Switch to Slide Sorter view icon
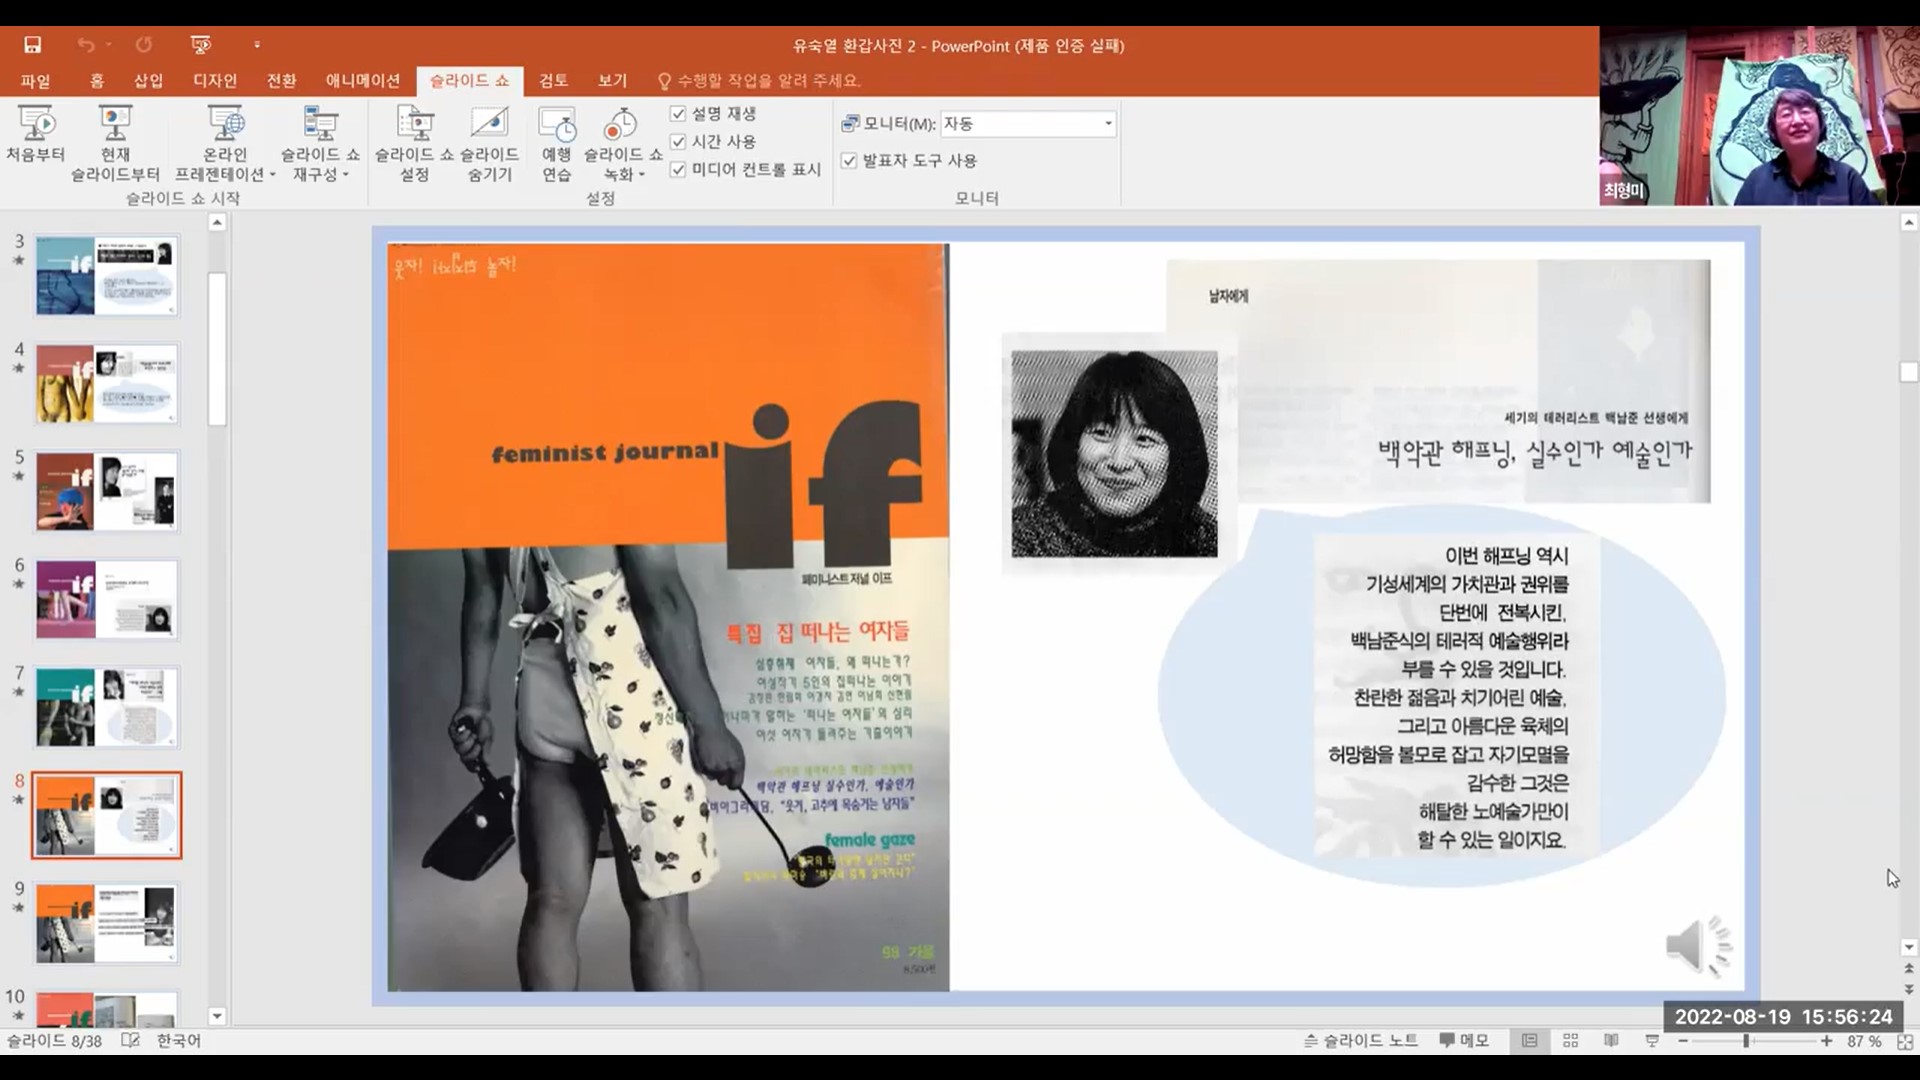This screenshot has width=1920, height=1080. tap(1570, 1041)
